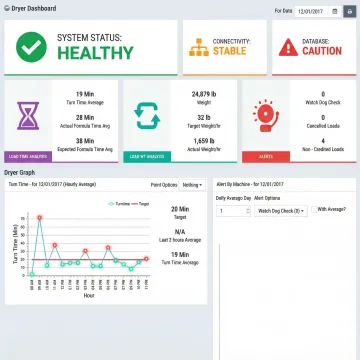
Task: Click the Cancelled Loads count
Action: tap(323, 118)
